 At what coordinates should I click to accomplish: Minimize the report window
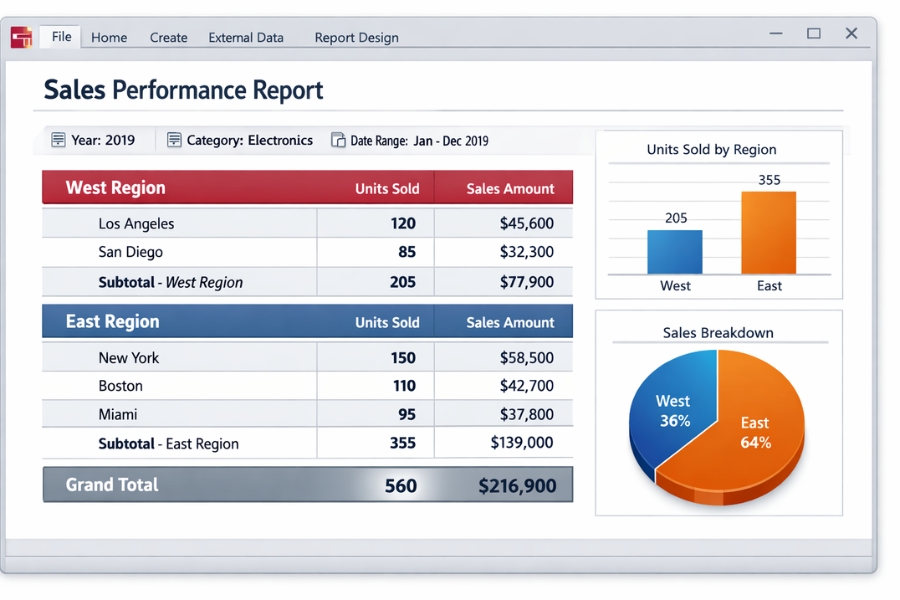coord(775,33)
